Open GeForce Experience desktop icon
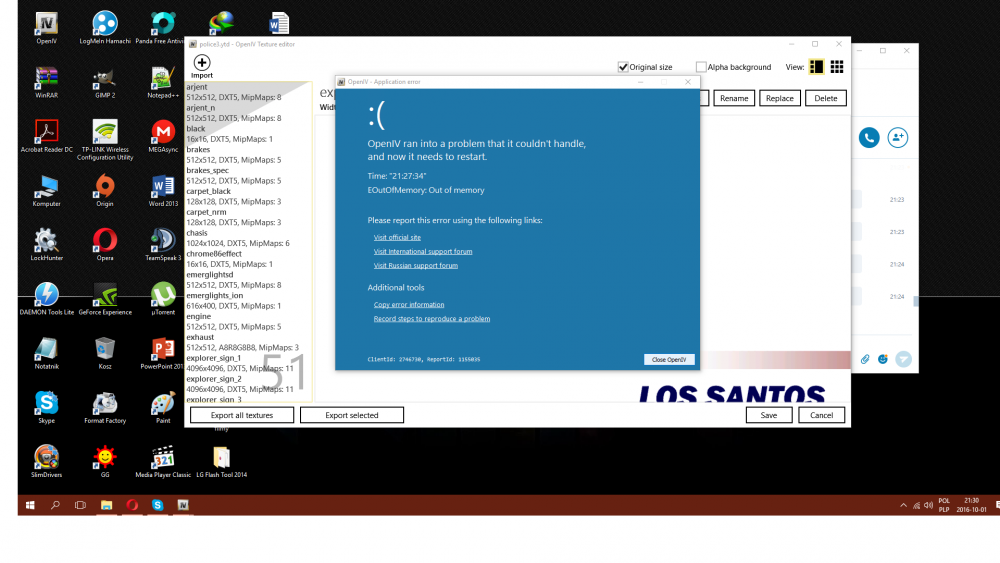 pyautogui.click(x=105, y=299)
